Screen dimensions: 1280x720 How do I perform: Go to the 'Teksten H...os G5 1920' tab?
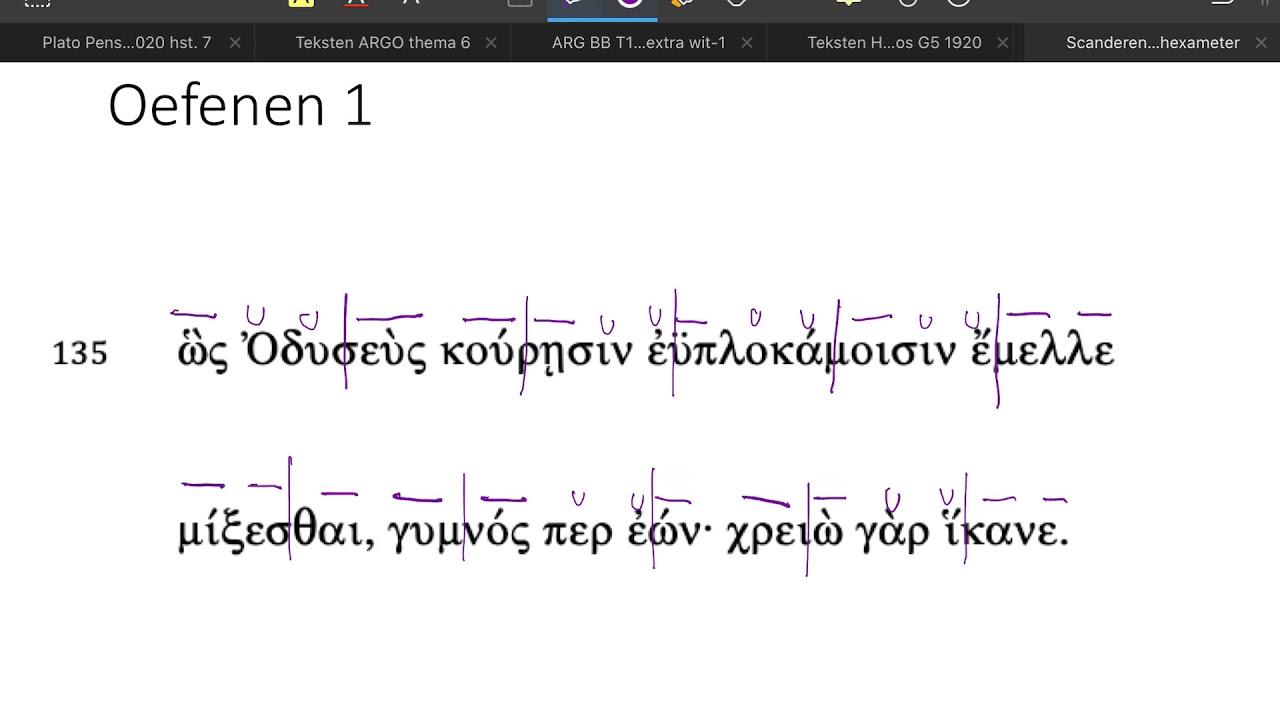point(895,43)
